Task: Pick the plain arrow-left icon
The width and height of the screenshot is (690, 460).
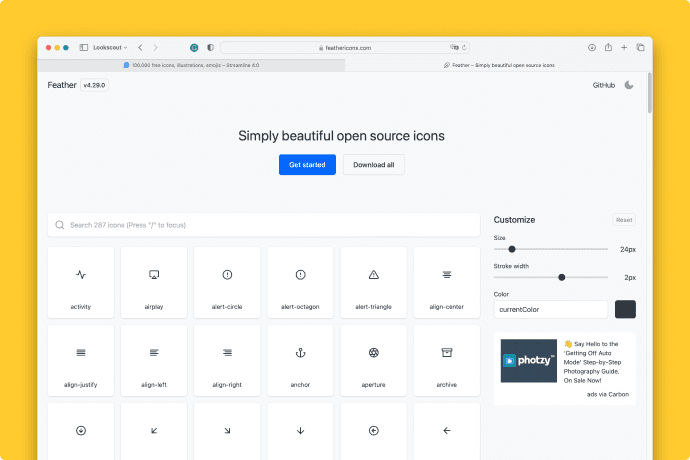Action: tap(447, 431)
